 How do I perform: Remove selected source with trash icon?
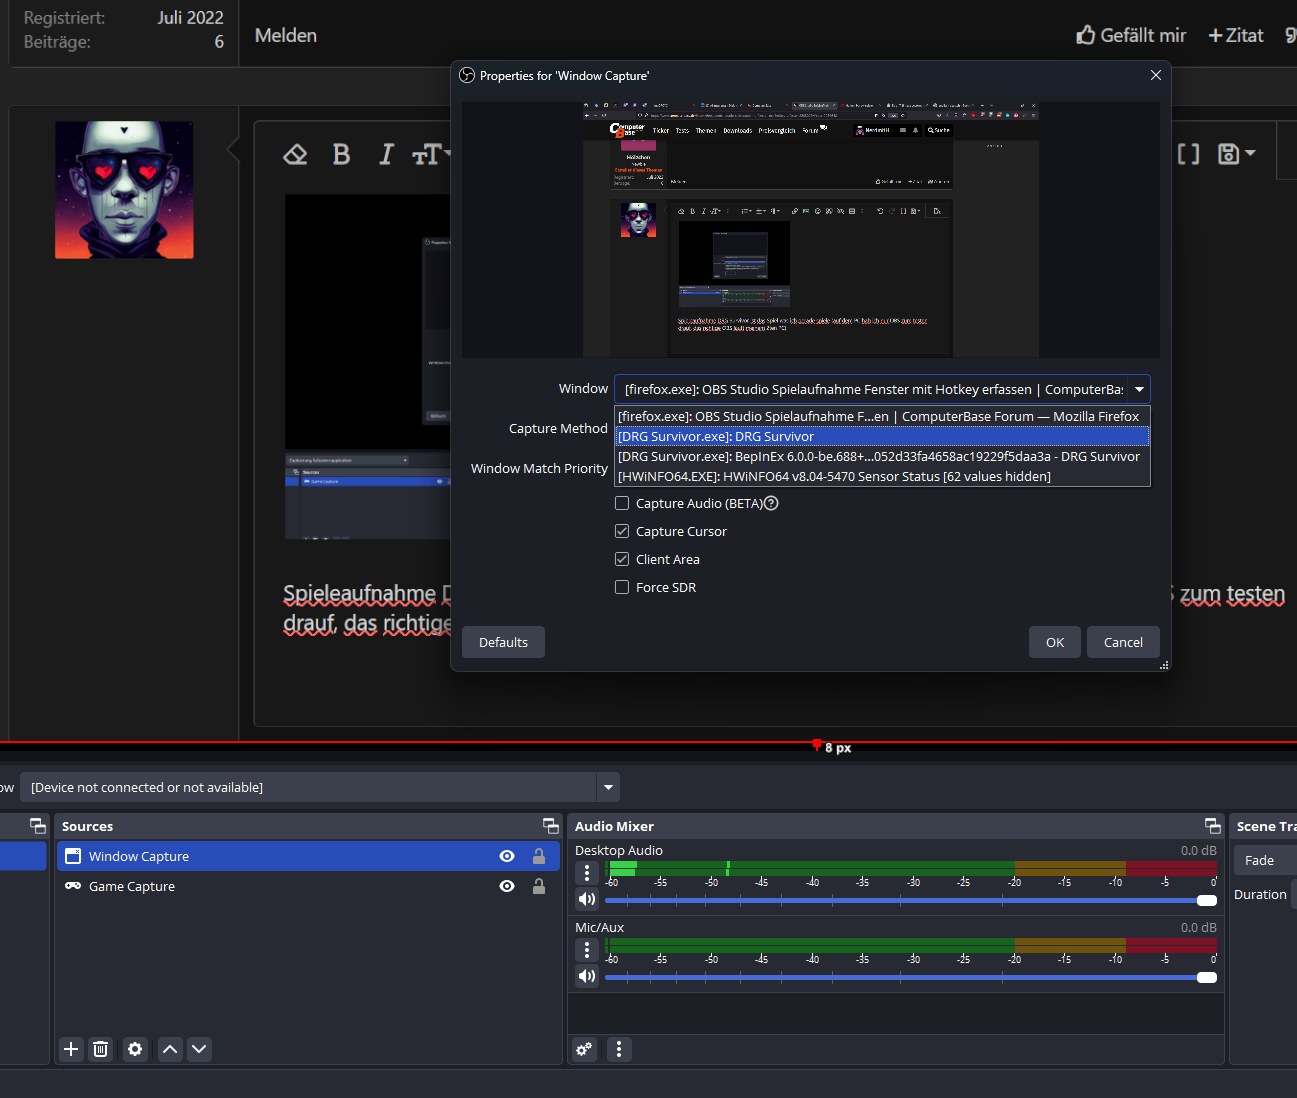pyautogui.click(x=101, y=1049)
